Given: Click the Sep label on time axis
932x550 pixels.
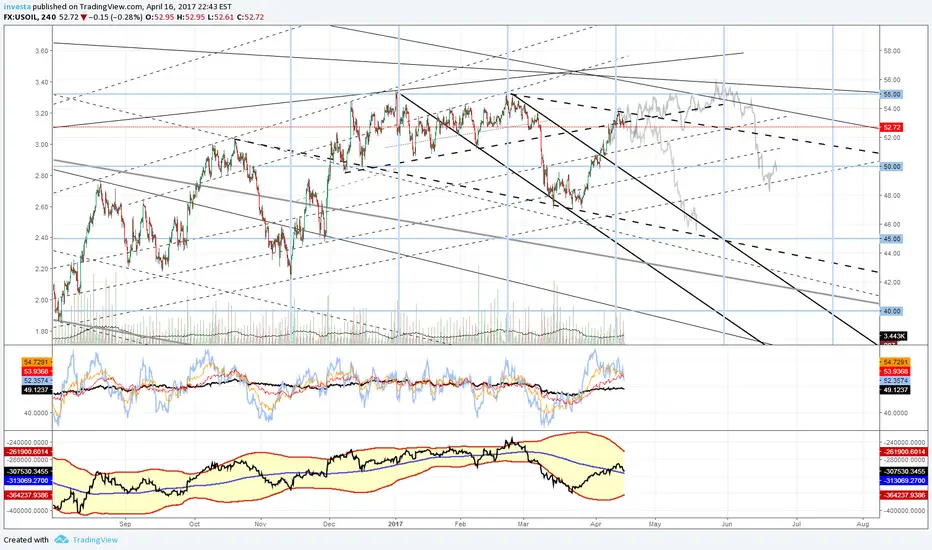Looking at the screenshot, I should [125, 524].
